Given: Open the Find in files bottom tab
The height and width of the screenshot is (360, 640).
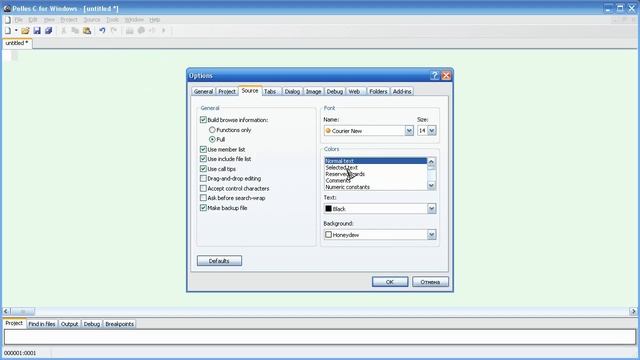Looking at the screenshot, I should (x=42, y=324).
